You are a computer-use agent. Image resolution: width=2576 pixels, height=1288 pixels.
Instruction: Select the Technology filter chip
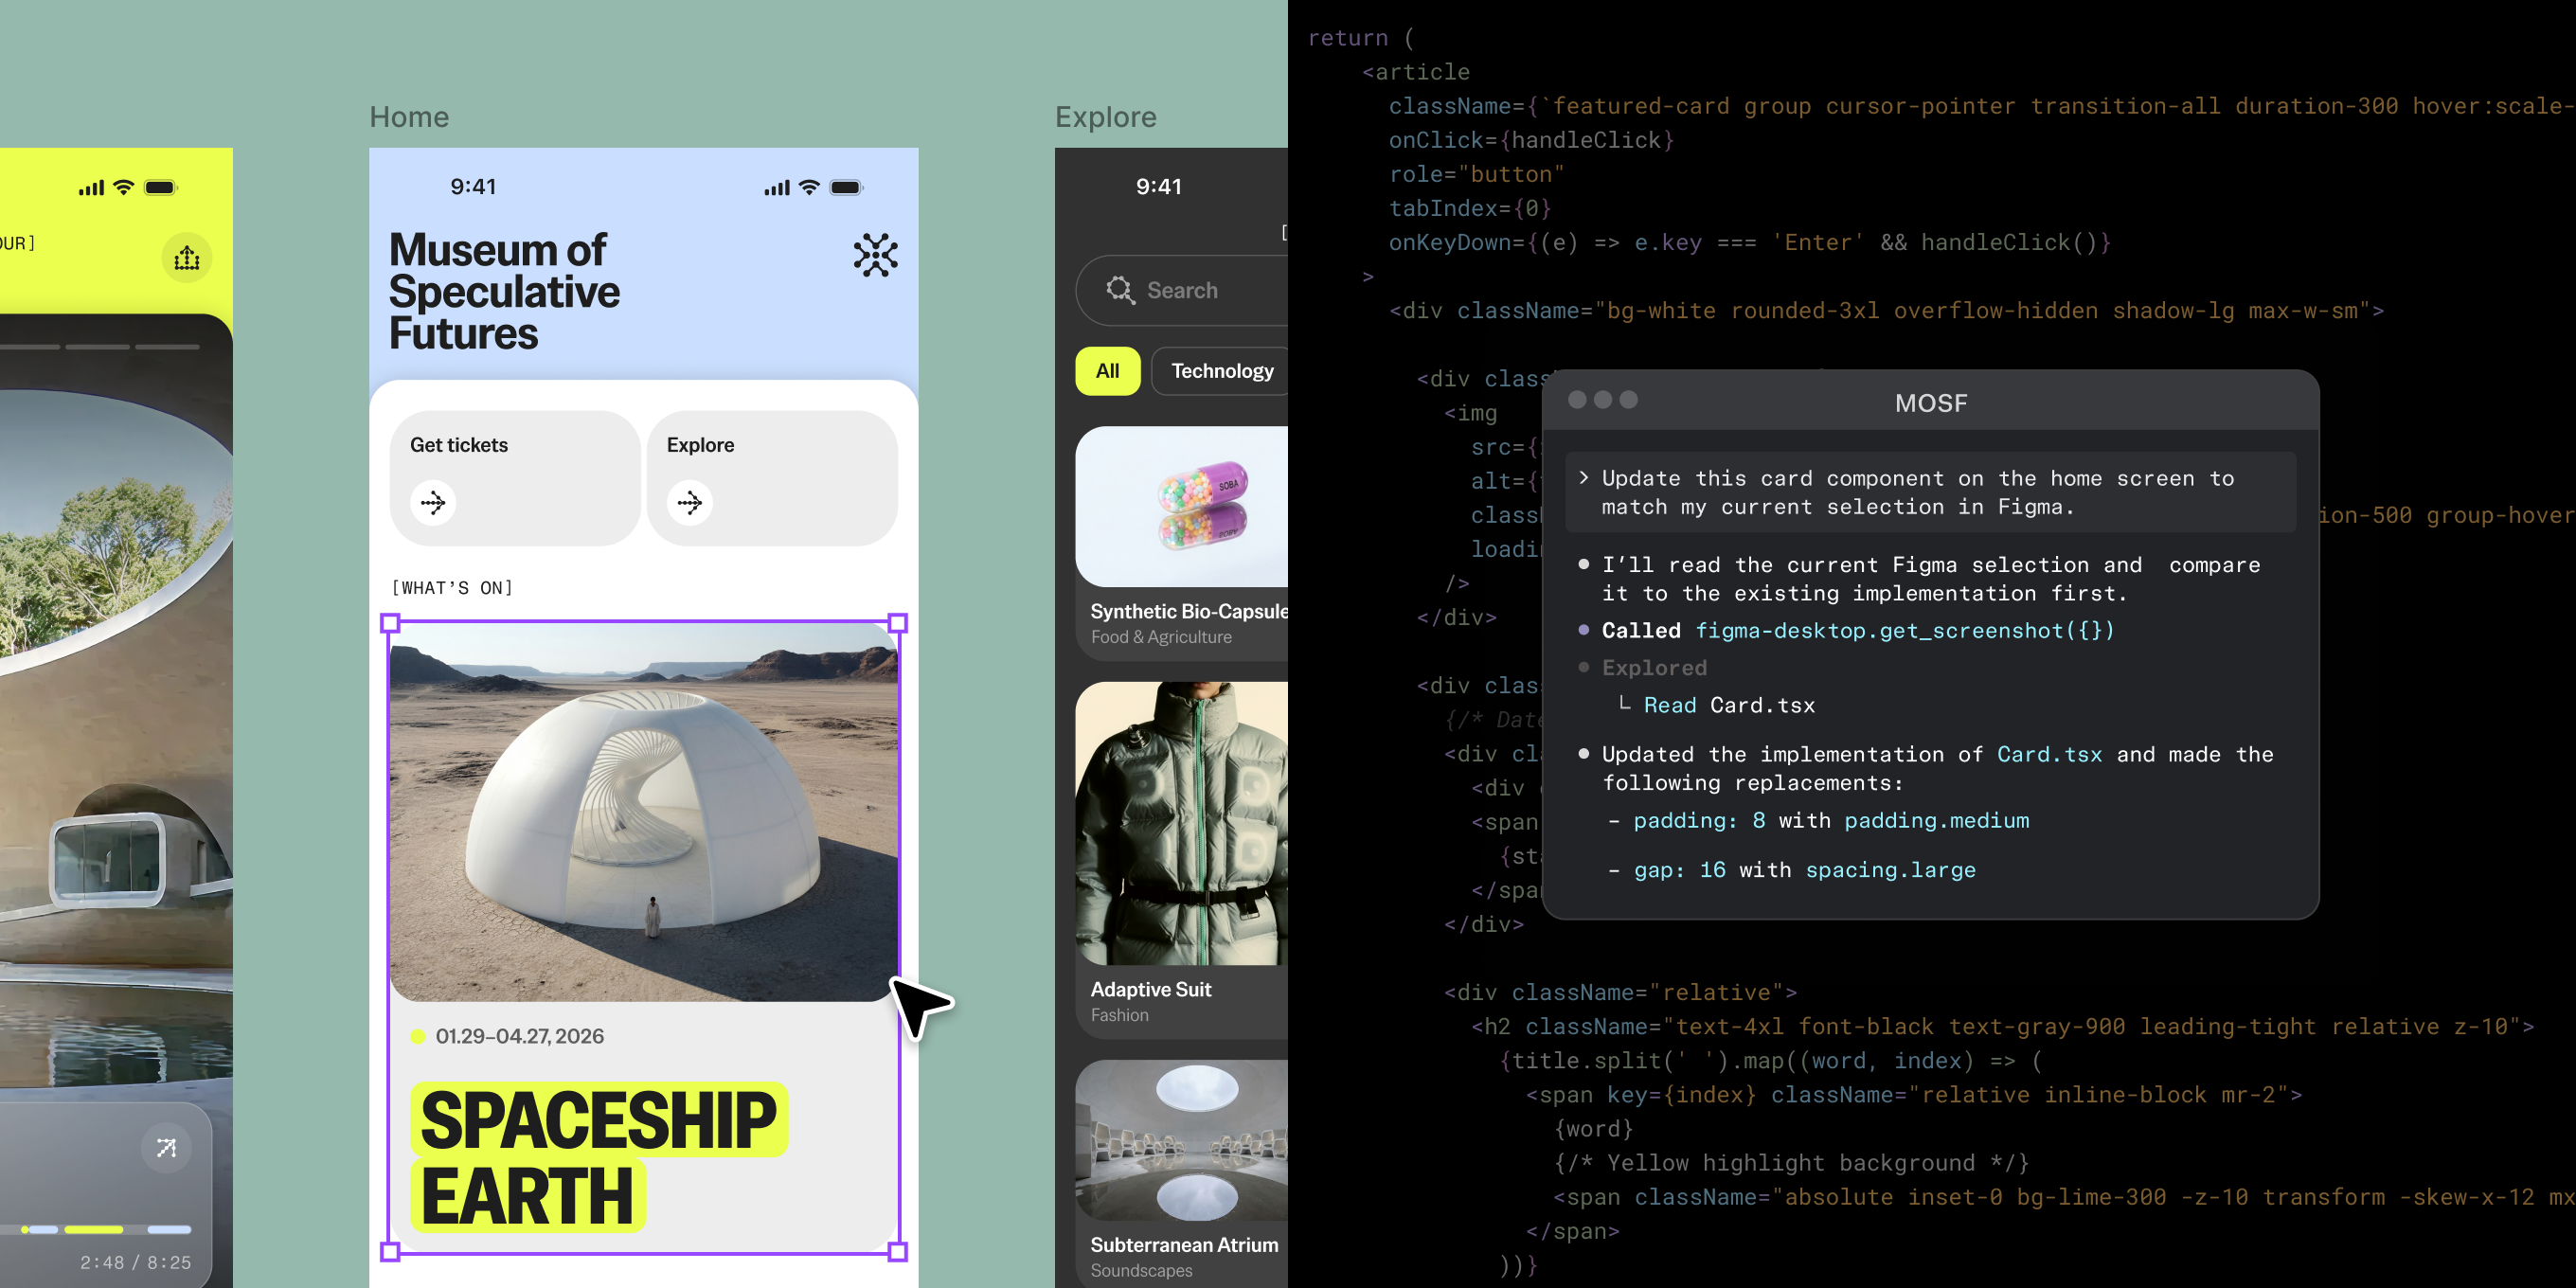coord(1221,371)
